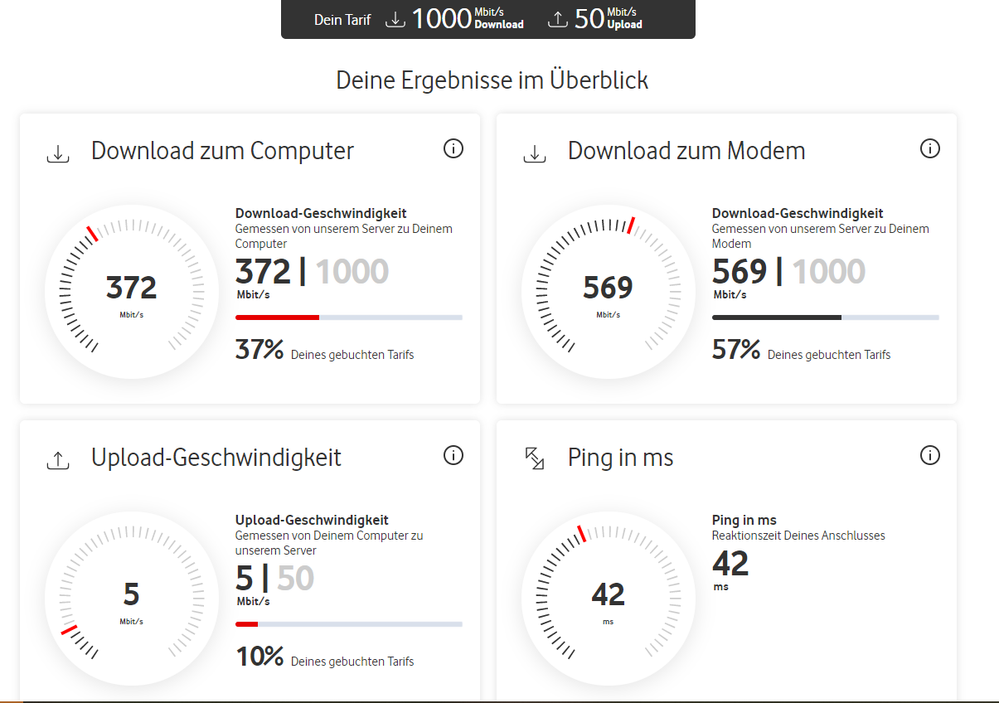Open info for Download zum Modem

[x=930, y=149]
